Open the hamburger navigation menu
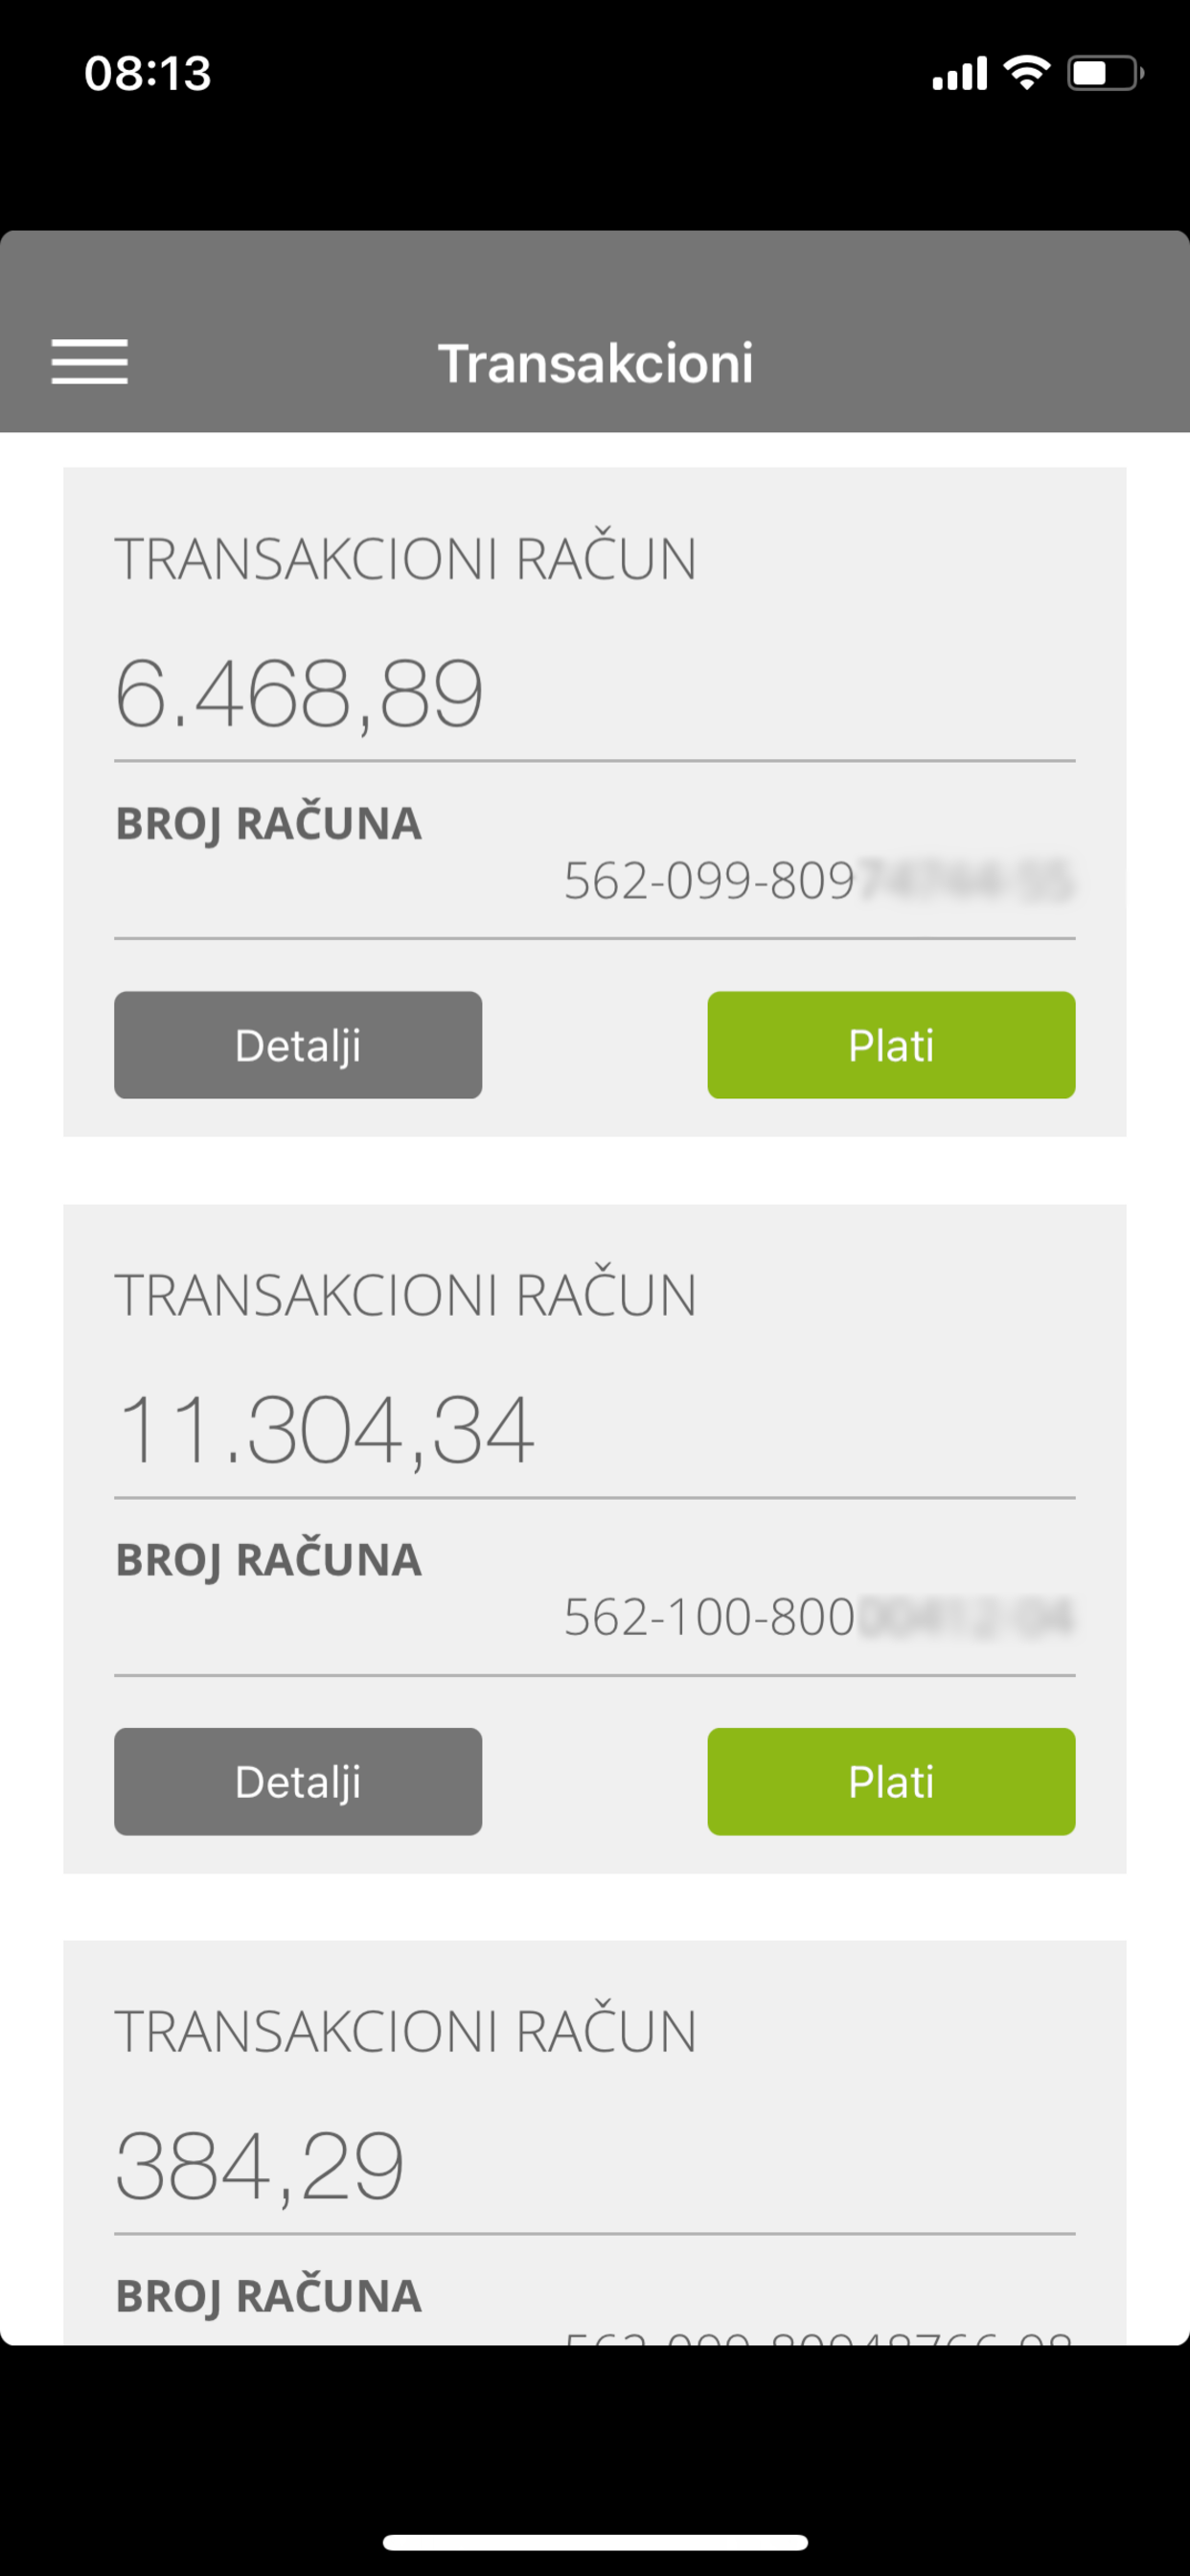The height and width of the screenshot is (2576, 1190). (x=90, y=361)
